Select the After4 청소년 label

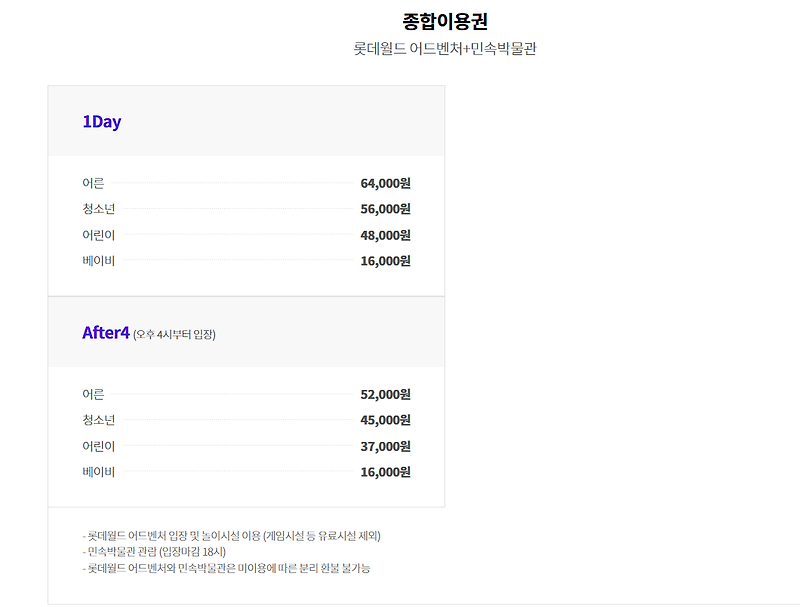pos(98,420)
